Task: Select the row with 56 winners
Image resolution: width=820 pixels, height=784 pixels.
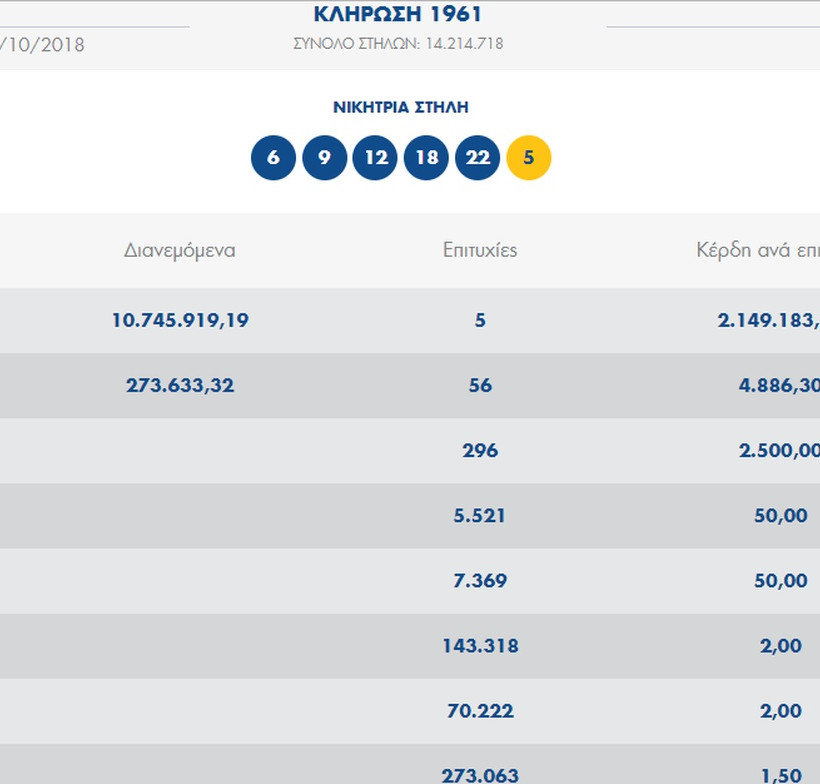Action: 480,385
